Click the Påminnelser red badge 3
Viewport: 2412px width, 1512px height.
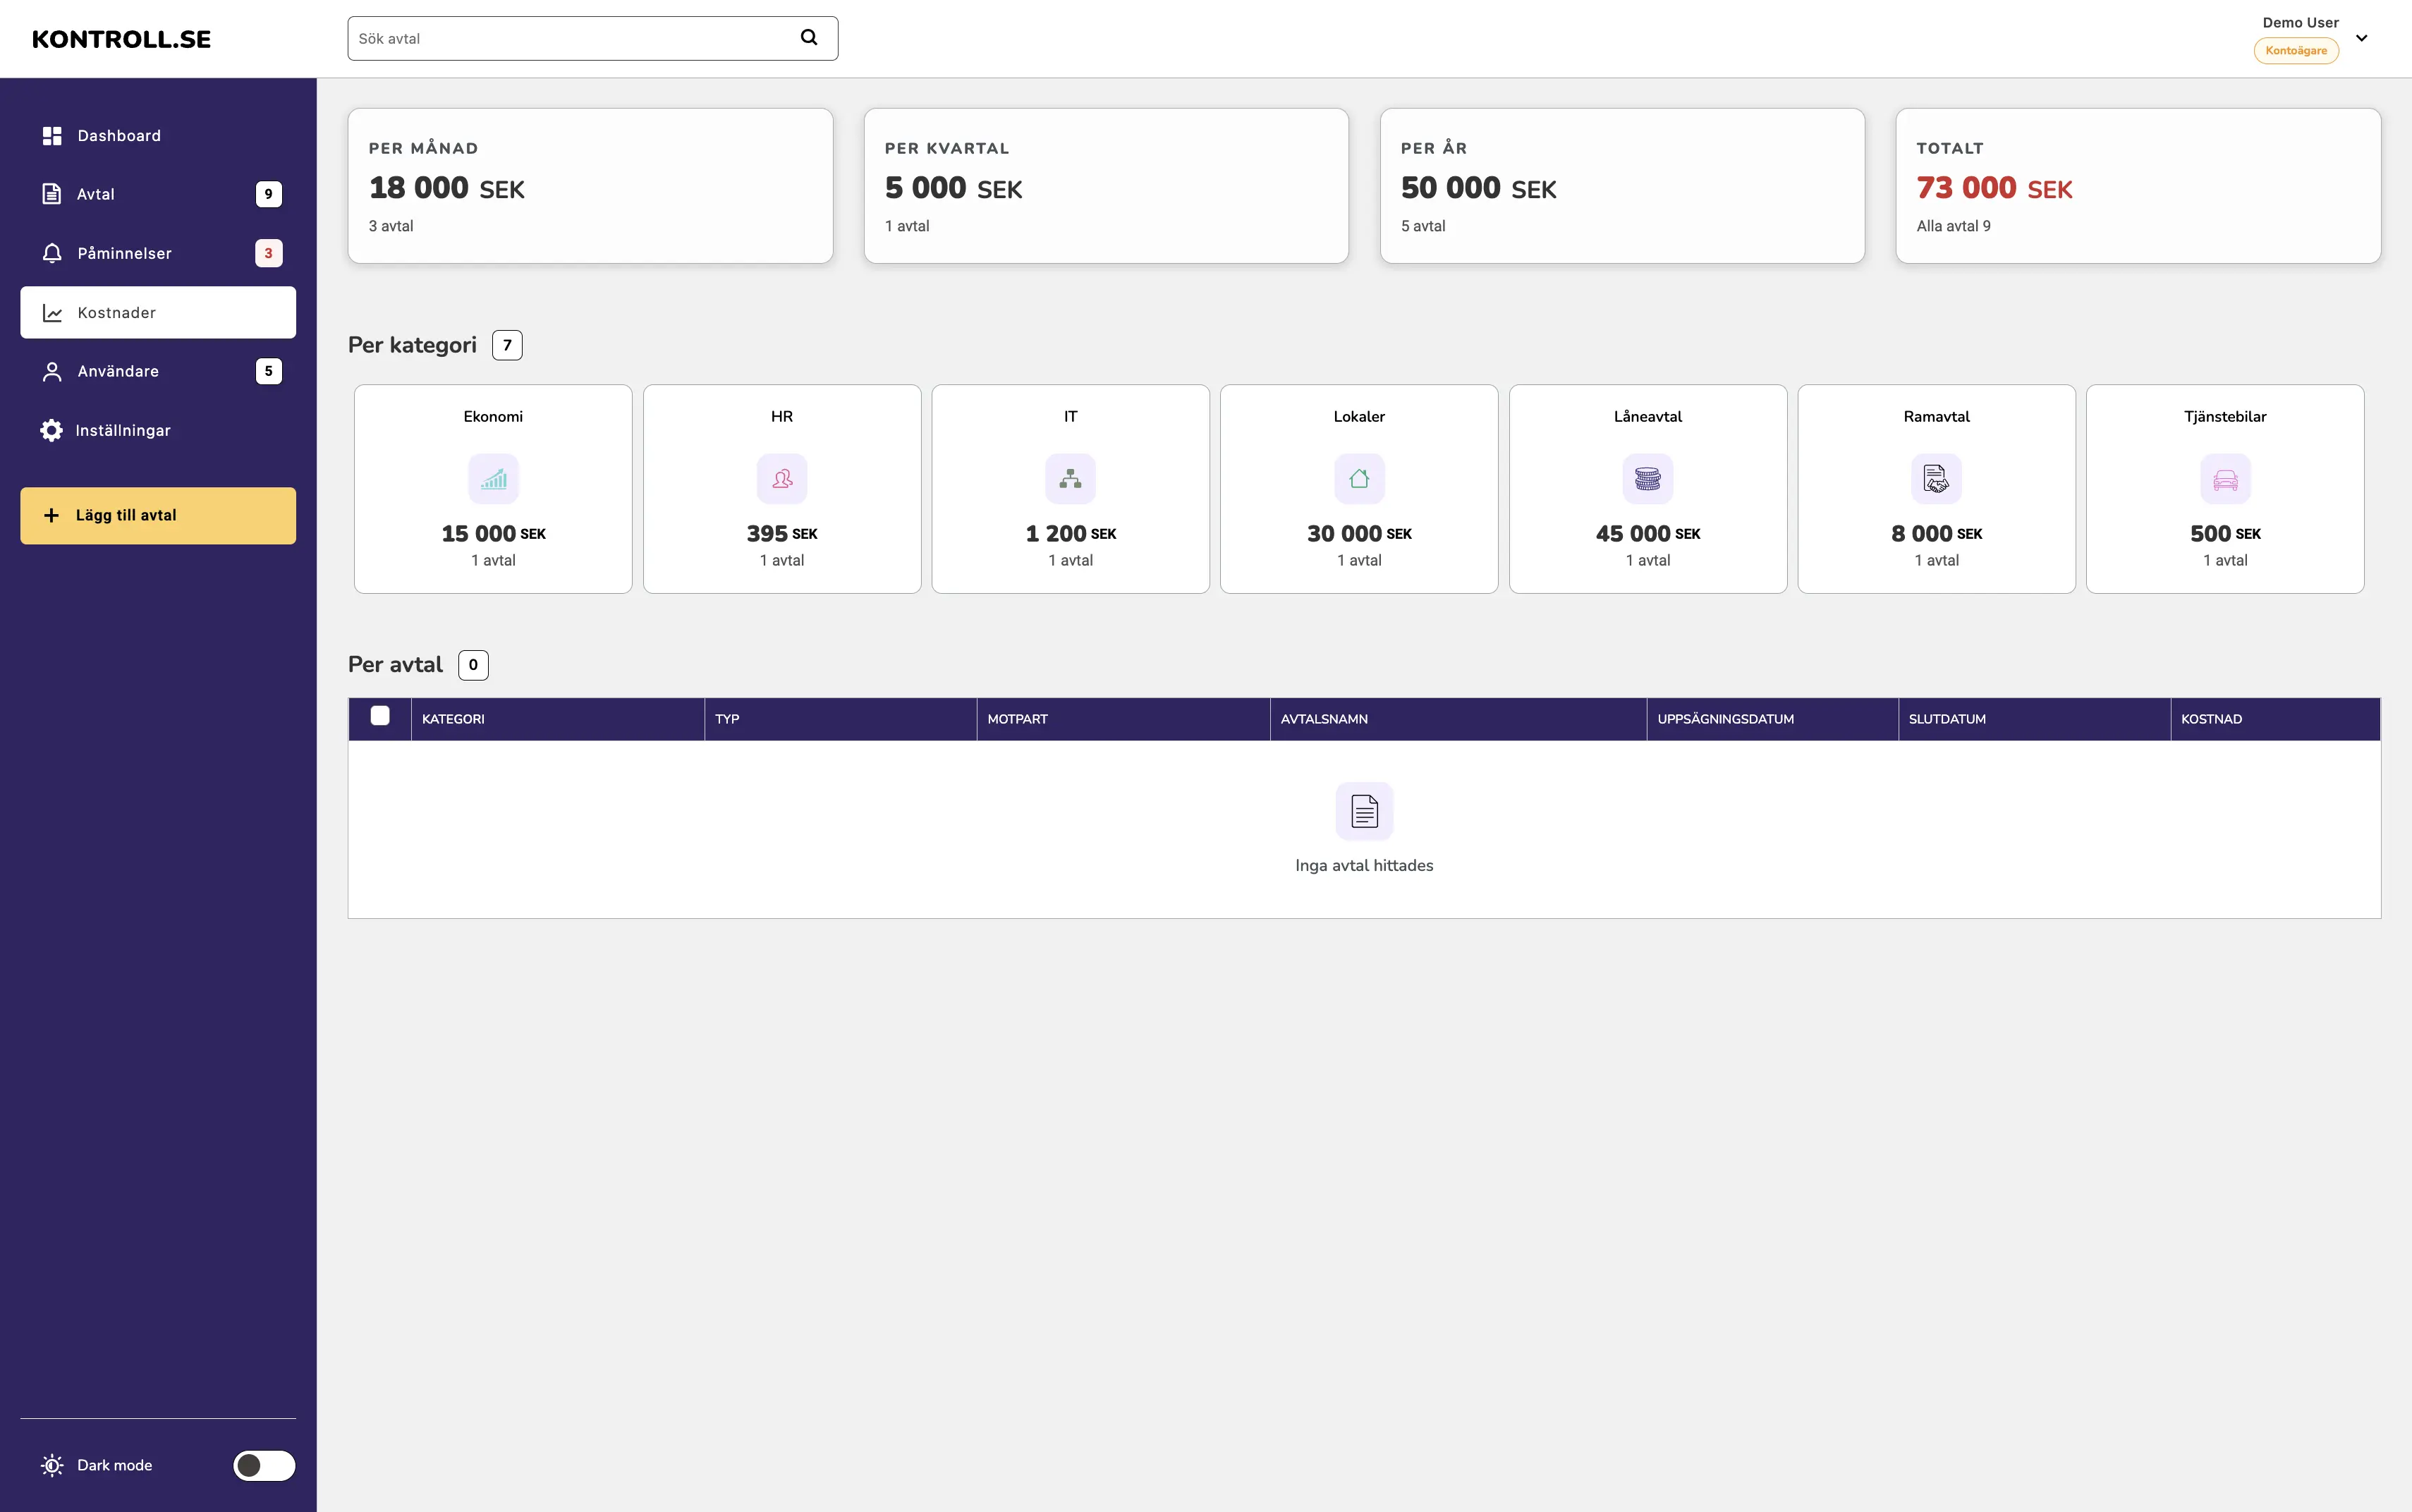[268, 253]
